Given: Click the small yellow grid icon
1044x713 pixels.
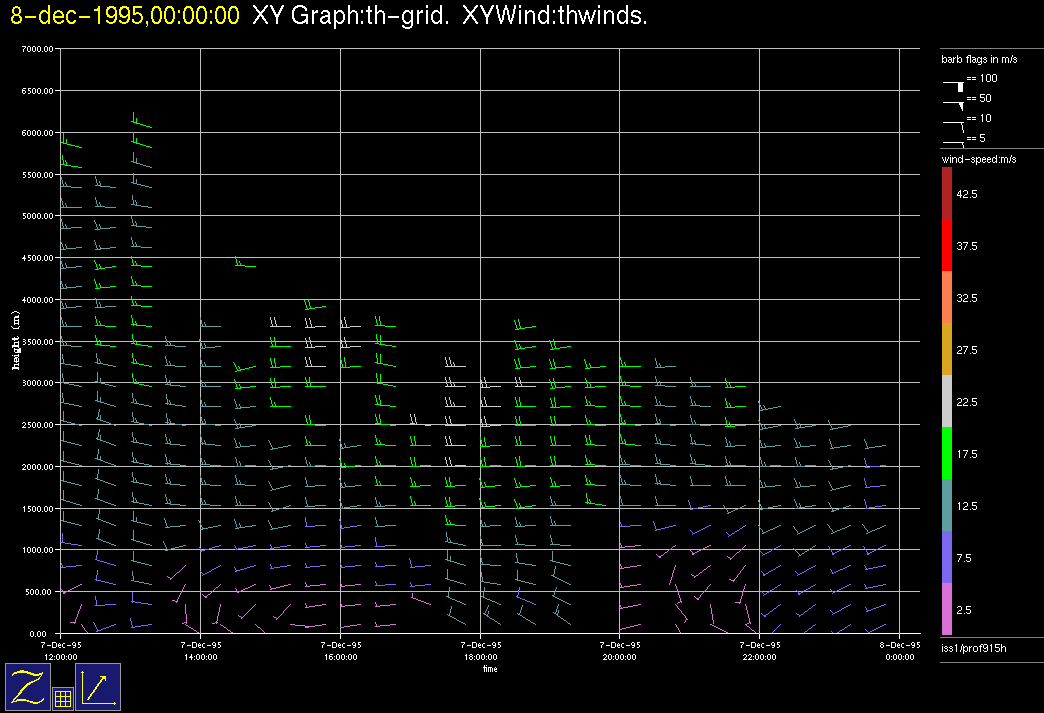Looking at the screenshot, I should 62,699.
